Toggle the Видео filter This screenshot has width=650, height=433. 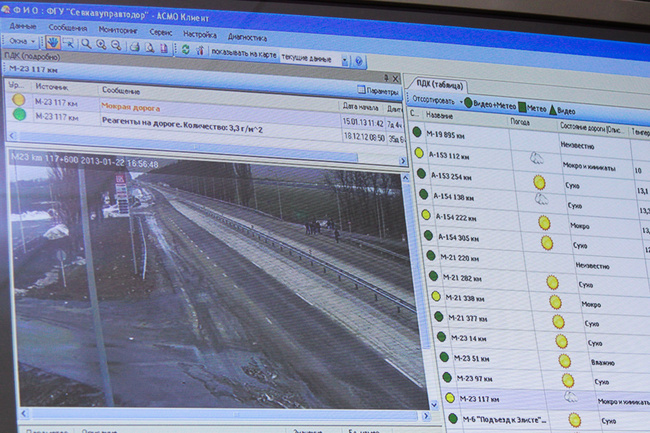tap(562, 110)
